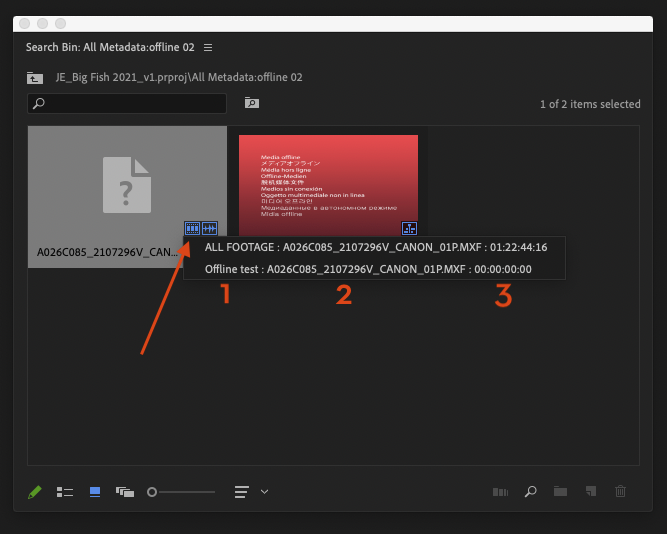Navigate up one level with folder arrow icon
This screenshot has width=667, height=534.
click(36, 77)
